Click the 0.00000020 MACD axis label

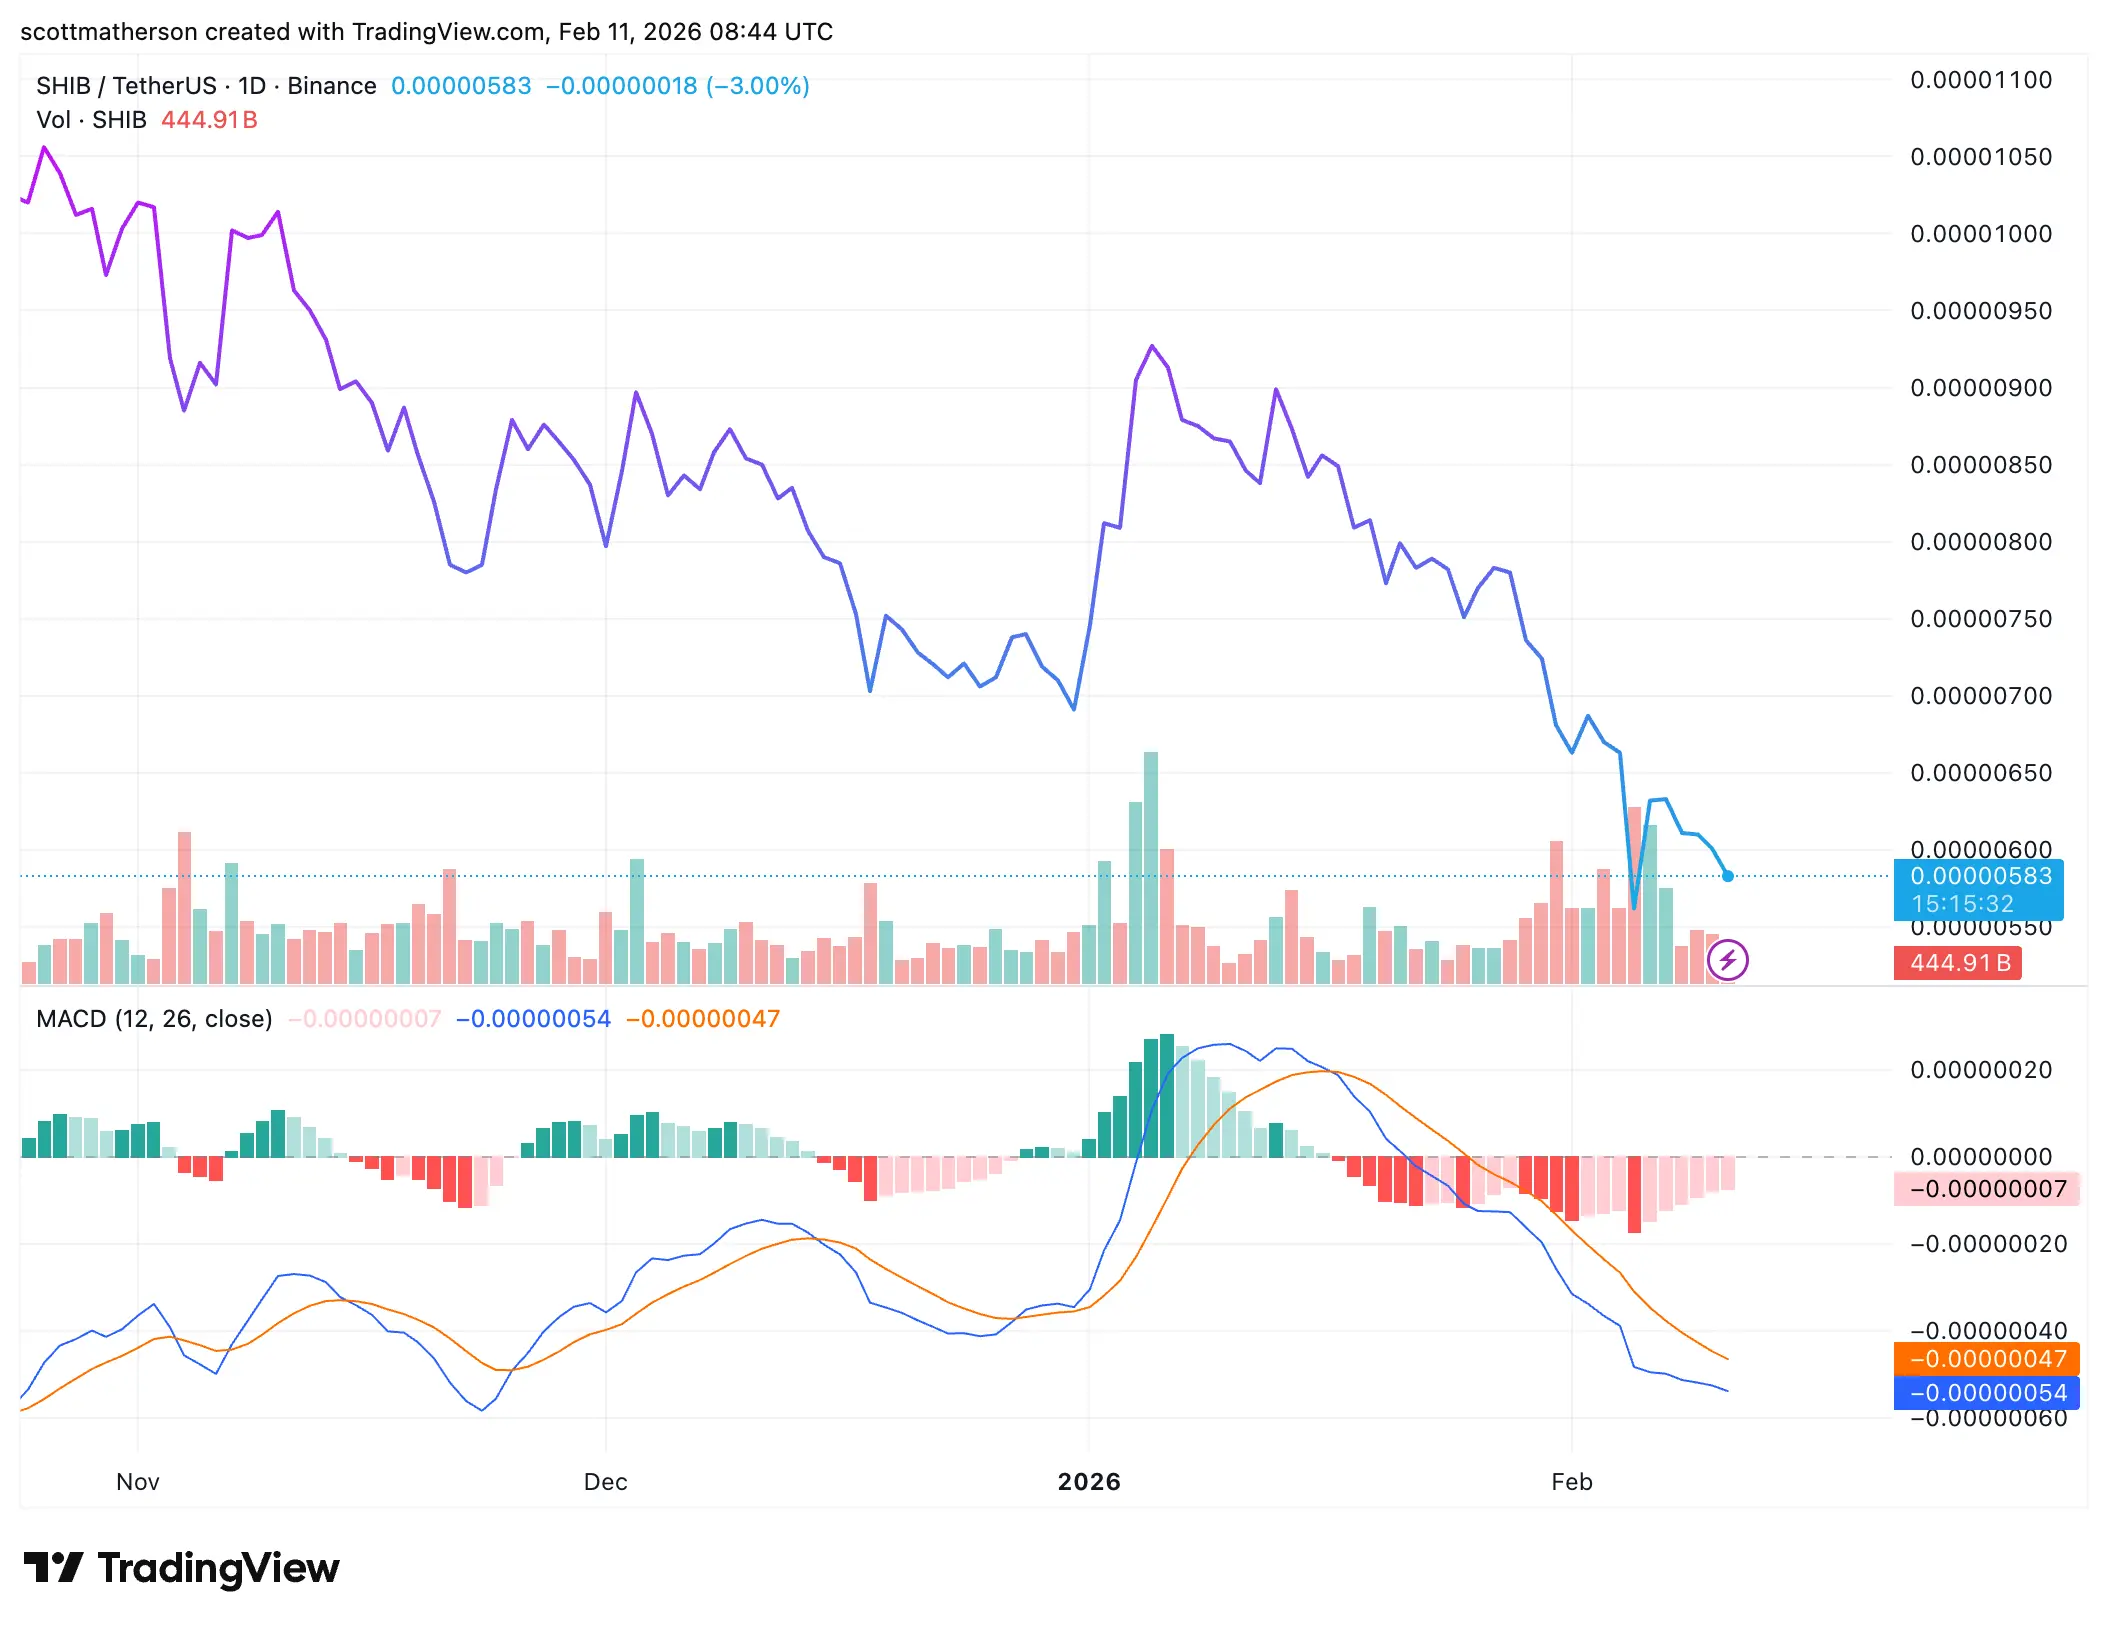click(1980, 1070)
